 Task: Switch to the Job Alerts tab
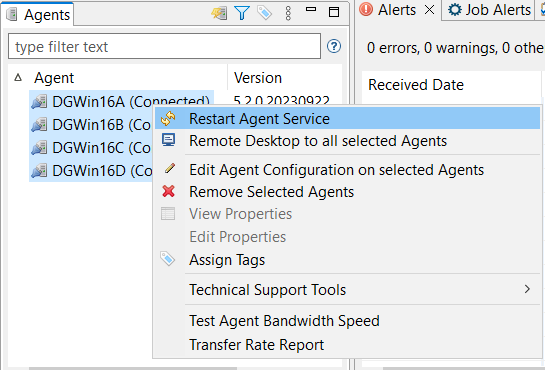(x=490, y=10)
